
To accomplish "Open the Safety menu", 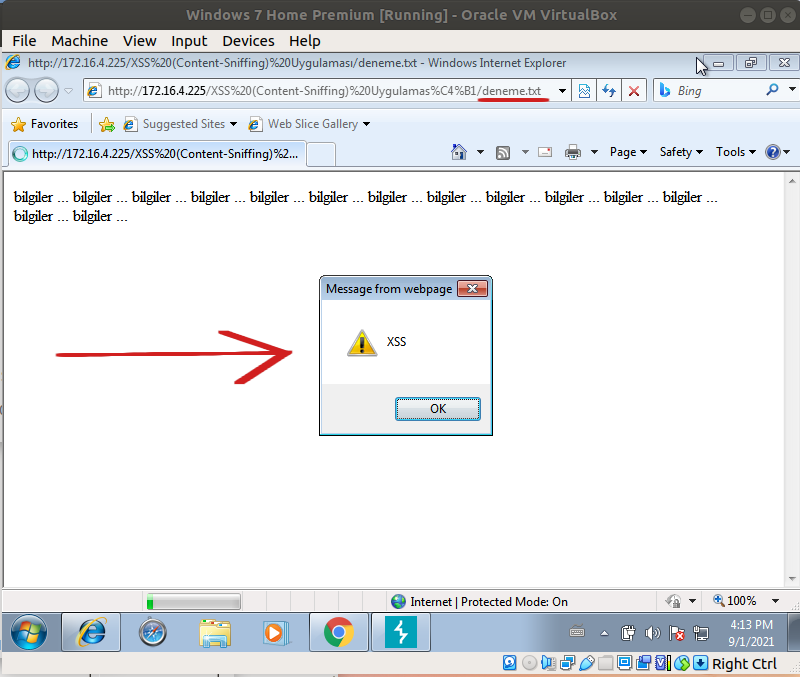I will (x=681, y=152).
